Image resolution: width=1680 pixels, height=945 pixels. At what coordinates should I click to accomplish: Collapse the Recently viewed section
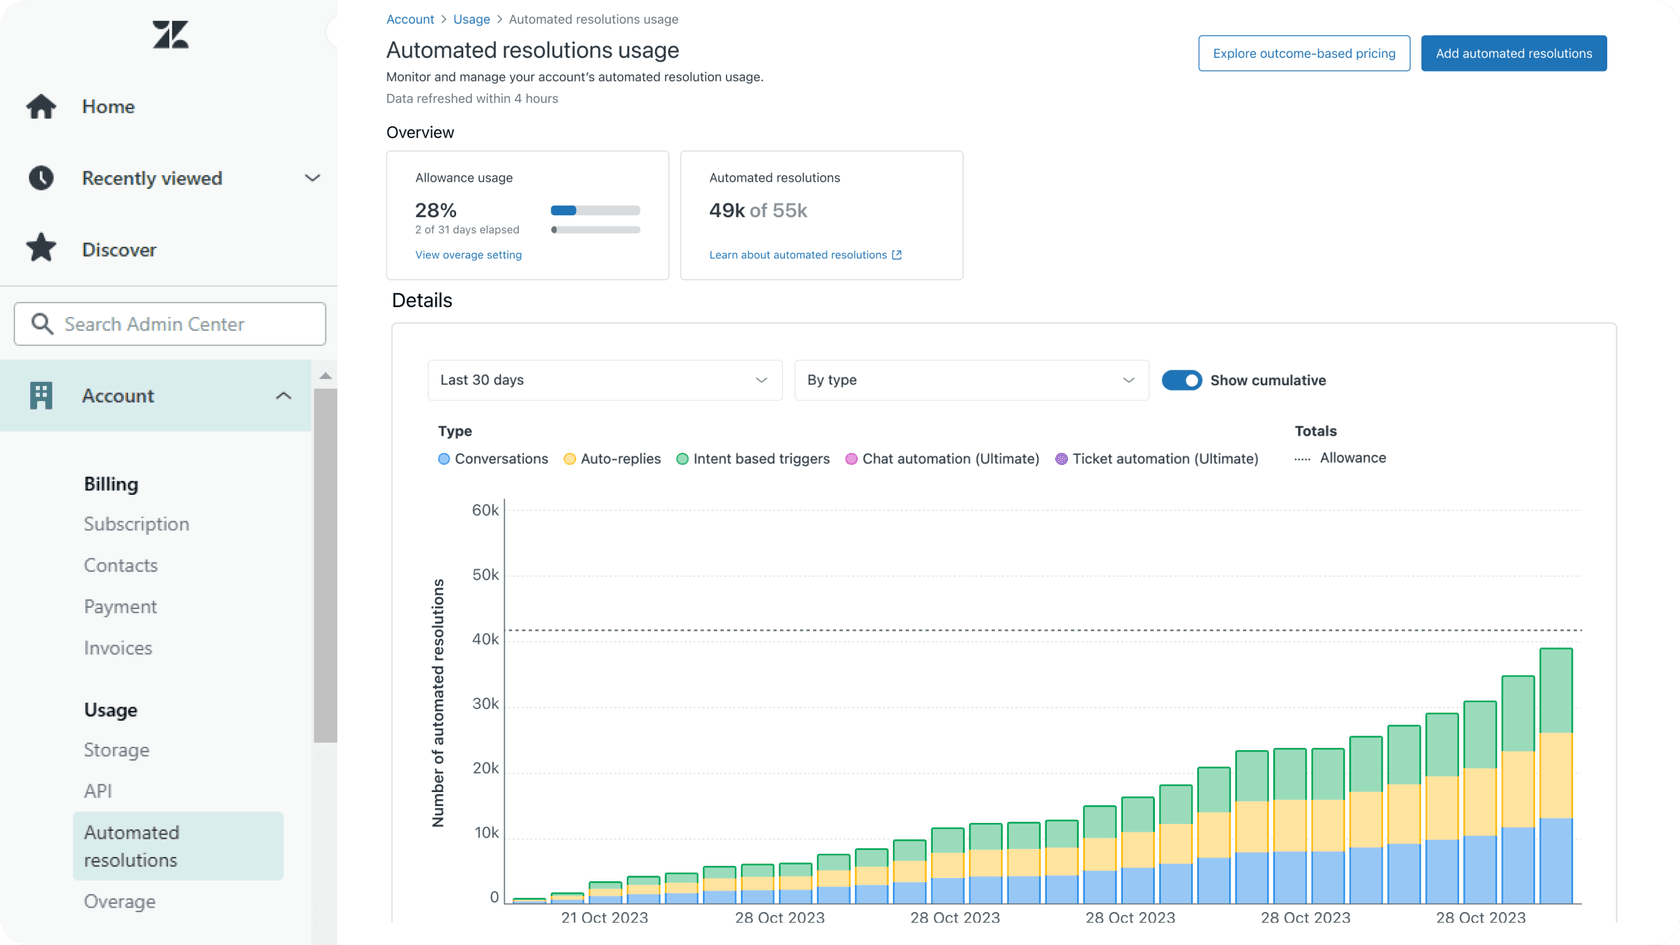[x=312, y=177]
